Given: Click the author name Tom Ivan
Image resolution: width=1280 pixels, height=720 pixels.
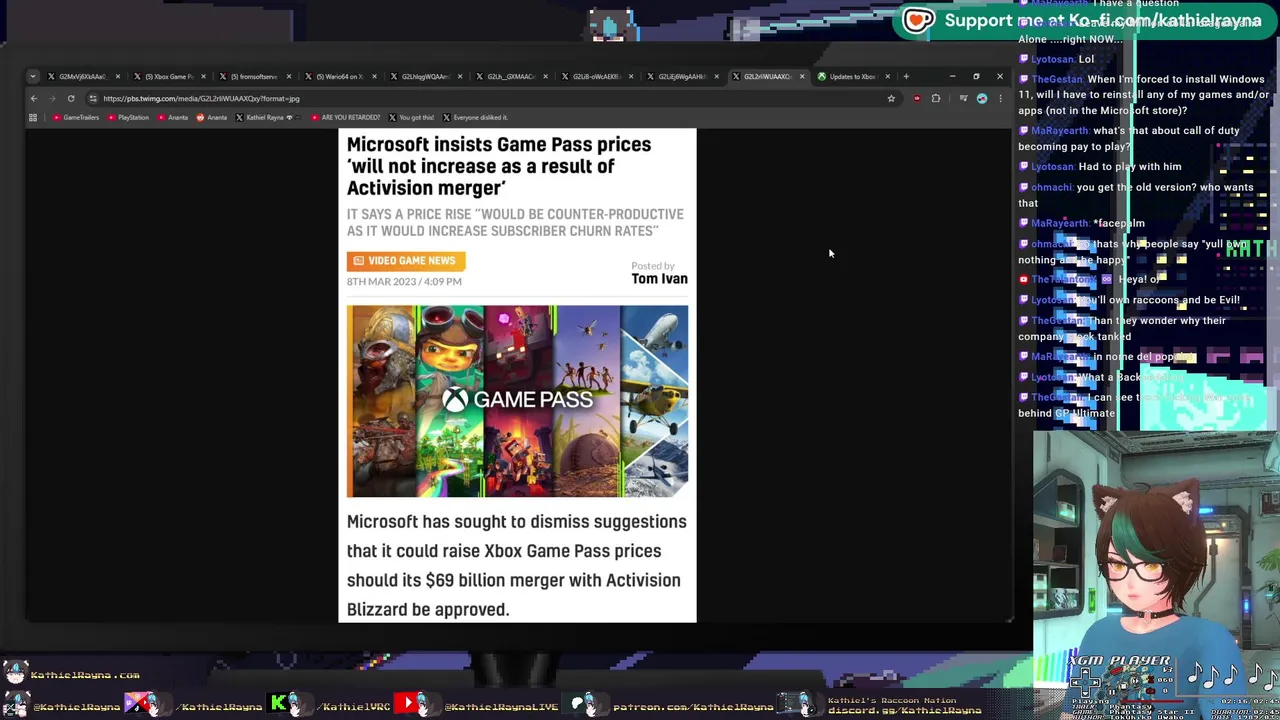Looking at the screenshot, I should click(x=659, y=279).
